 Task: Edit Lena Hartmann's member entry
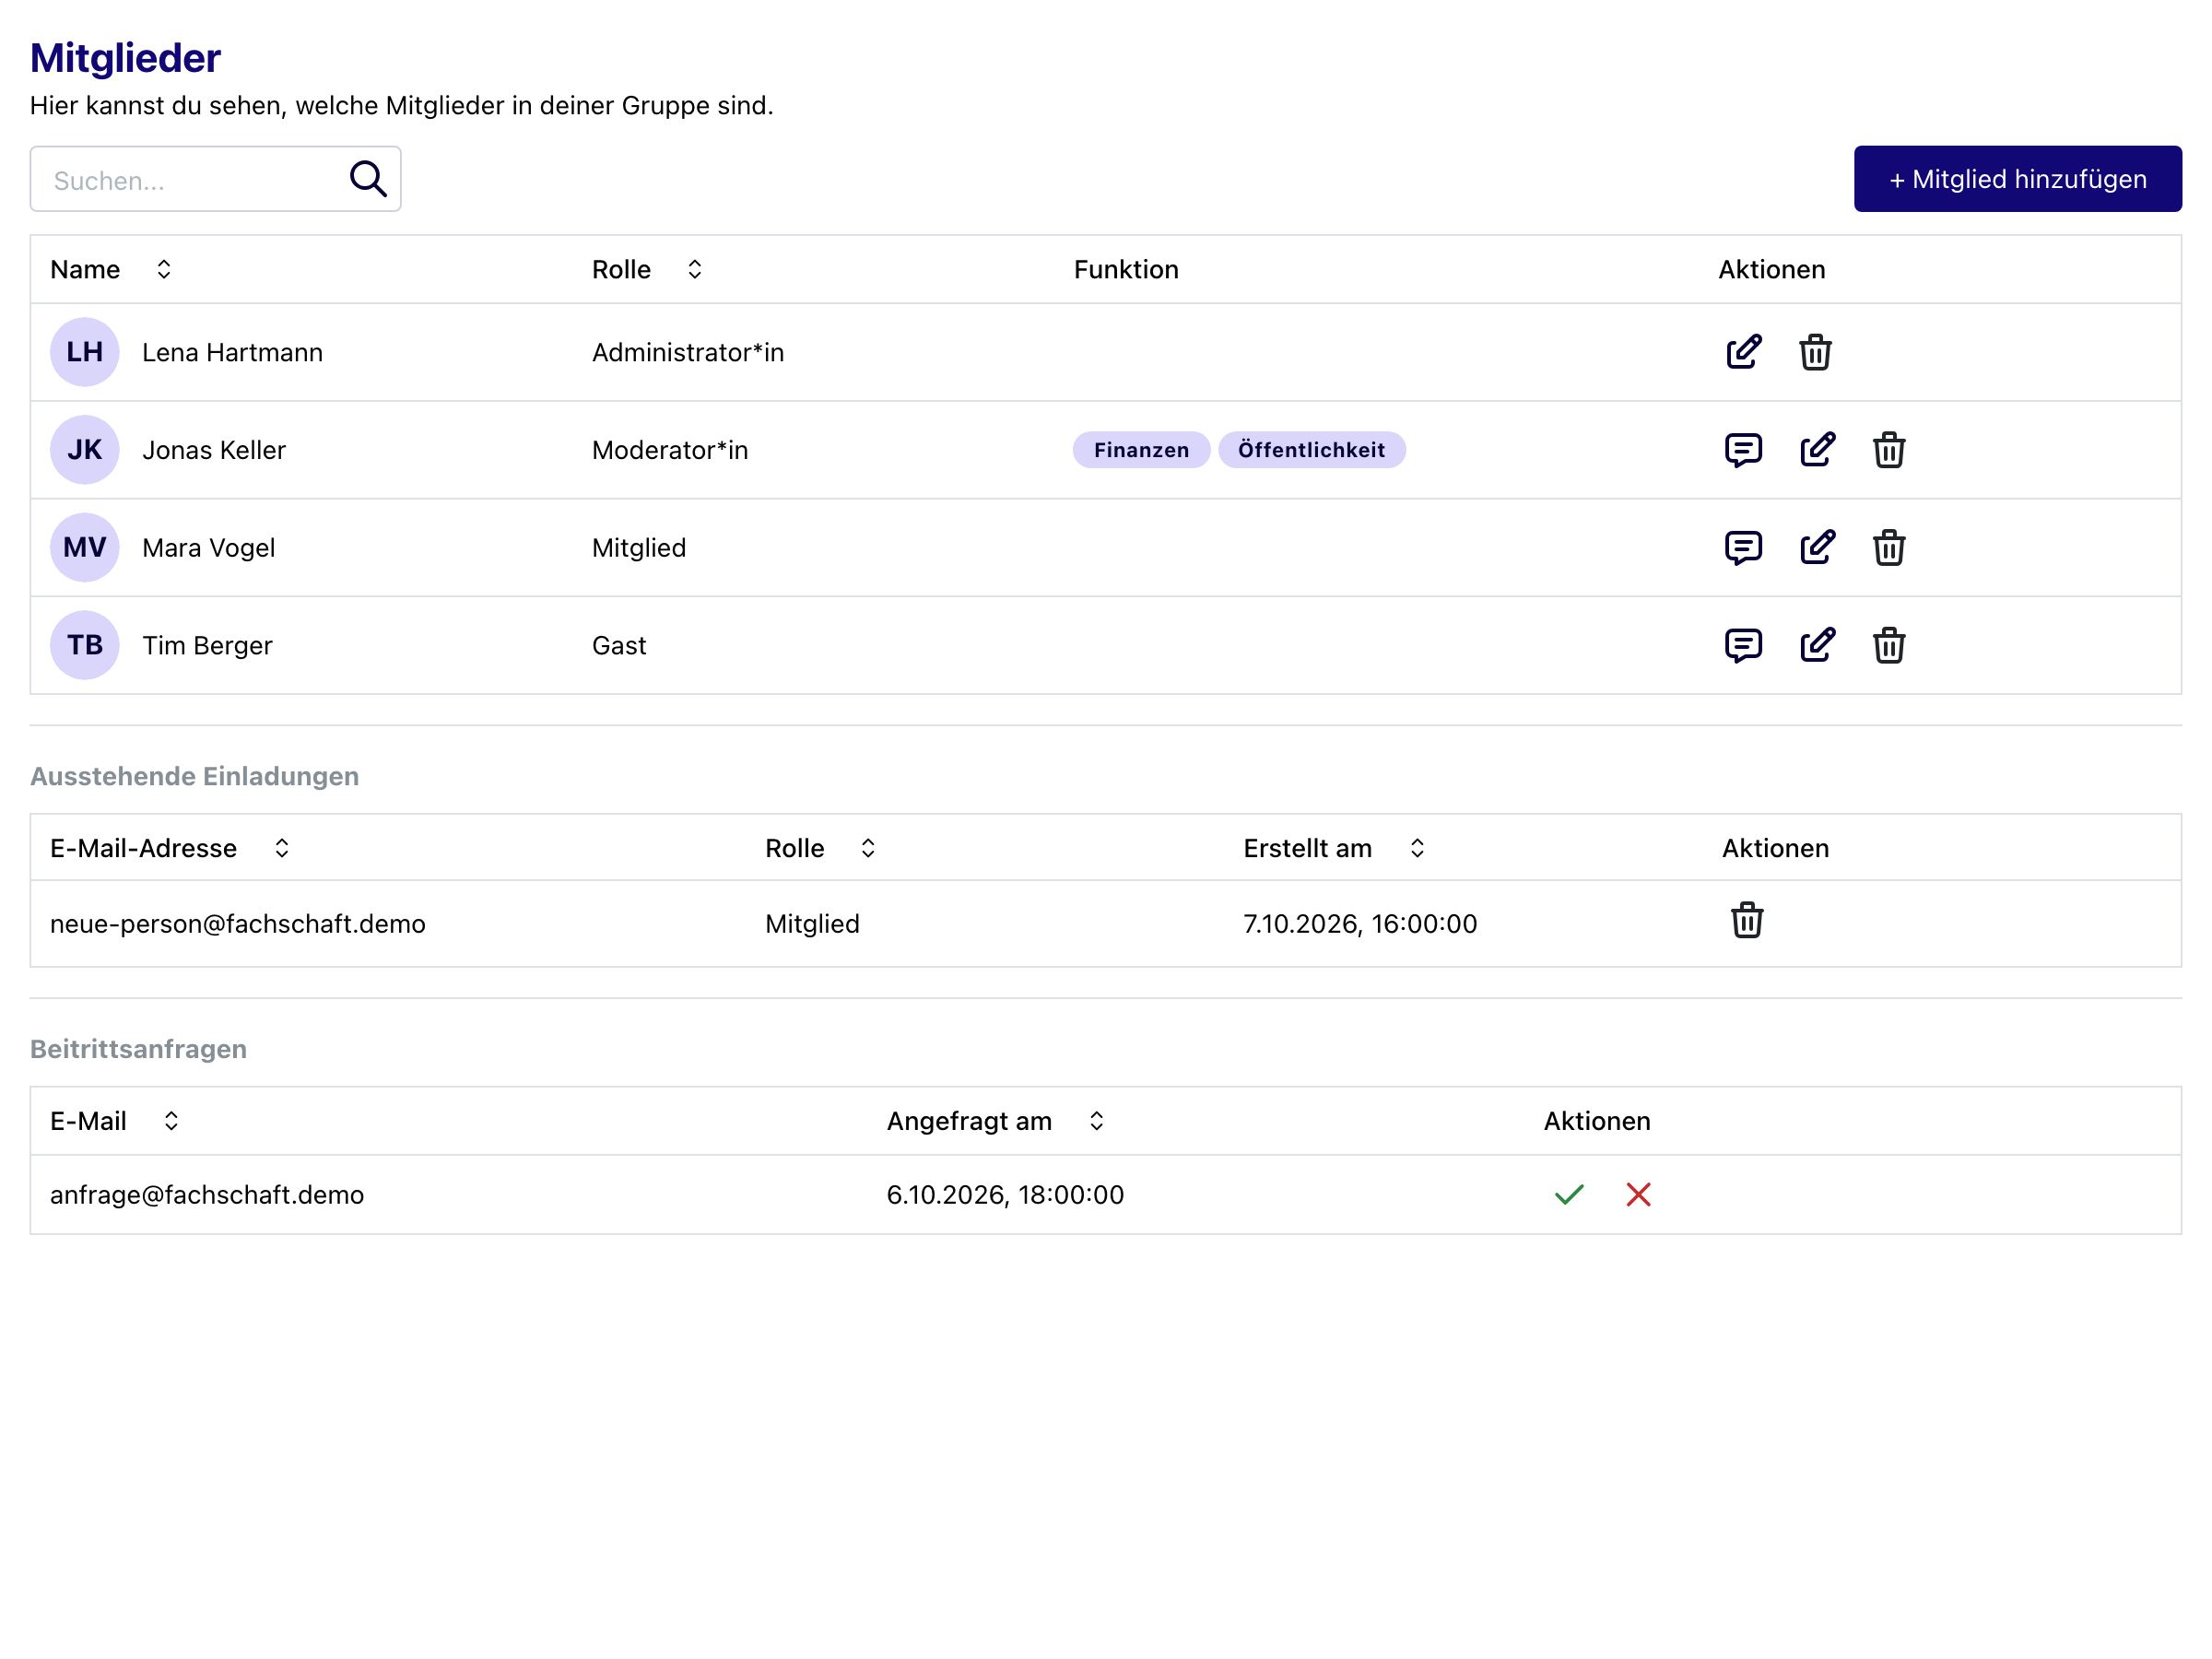[x=1743, y=352]
